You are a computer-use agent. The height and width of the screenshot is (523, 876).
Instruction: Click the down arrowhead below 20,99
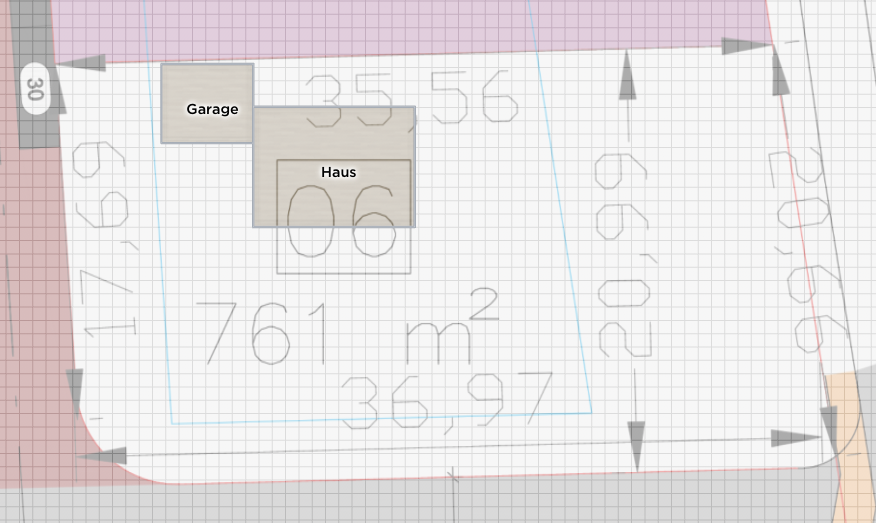point(635,444)
